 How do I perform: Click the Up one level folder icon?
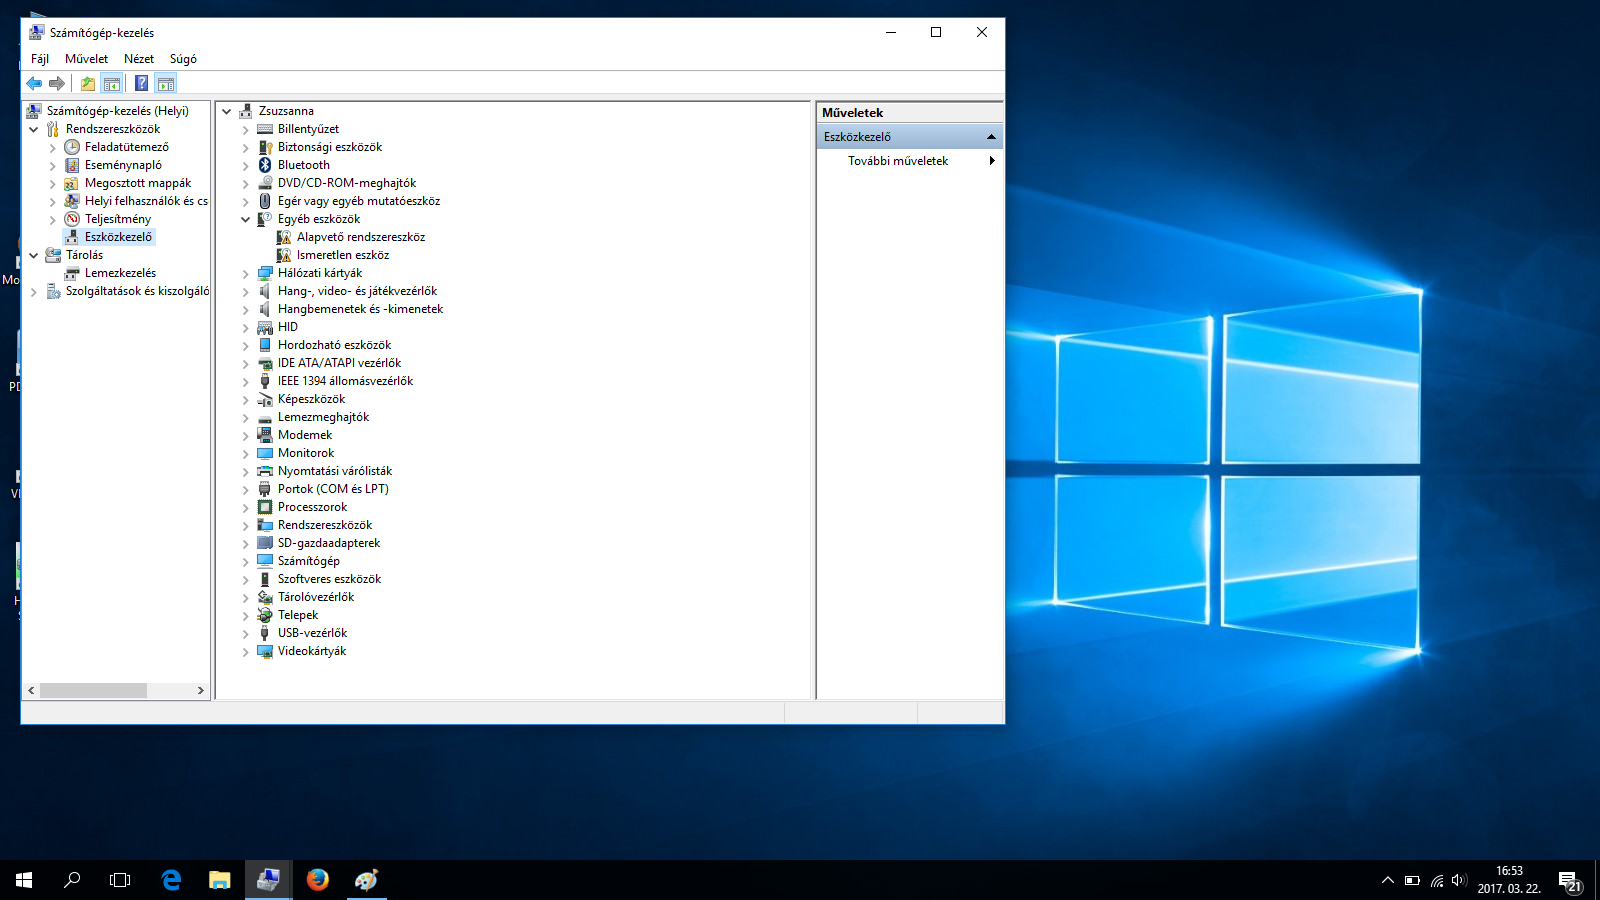click(88, 84)
